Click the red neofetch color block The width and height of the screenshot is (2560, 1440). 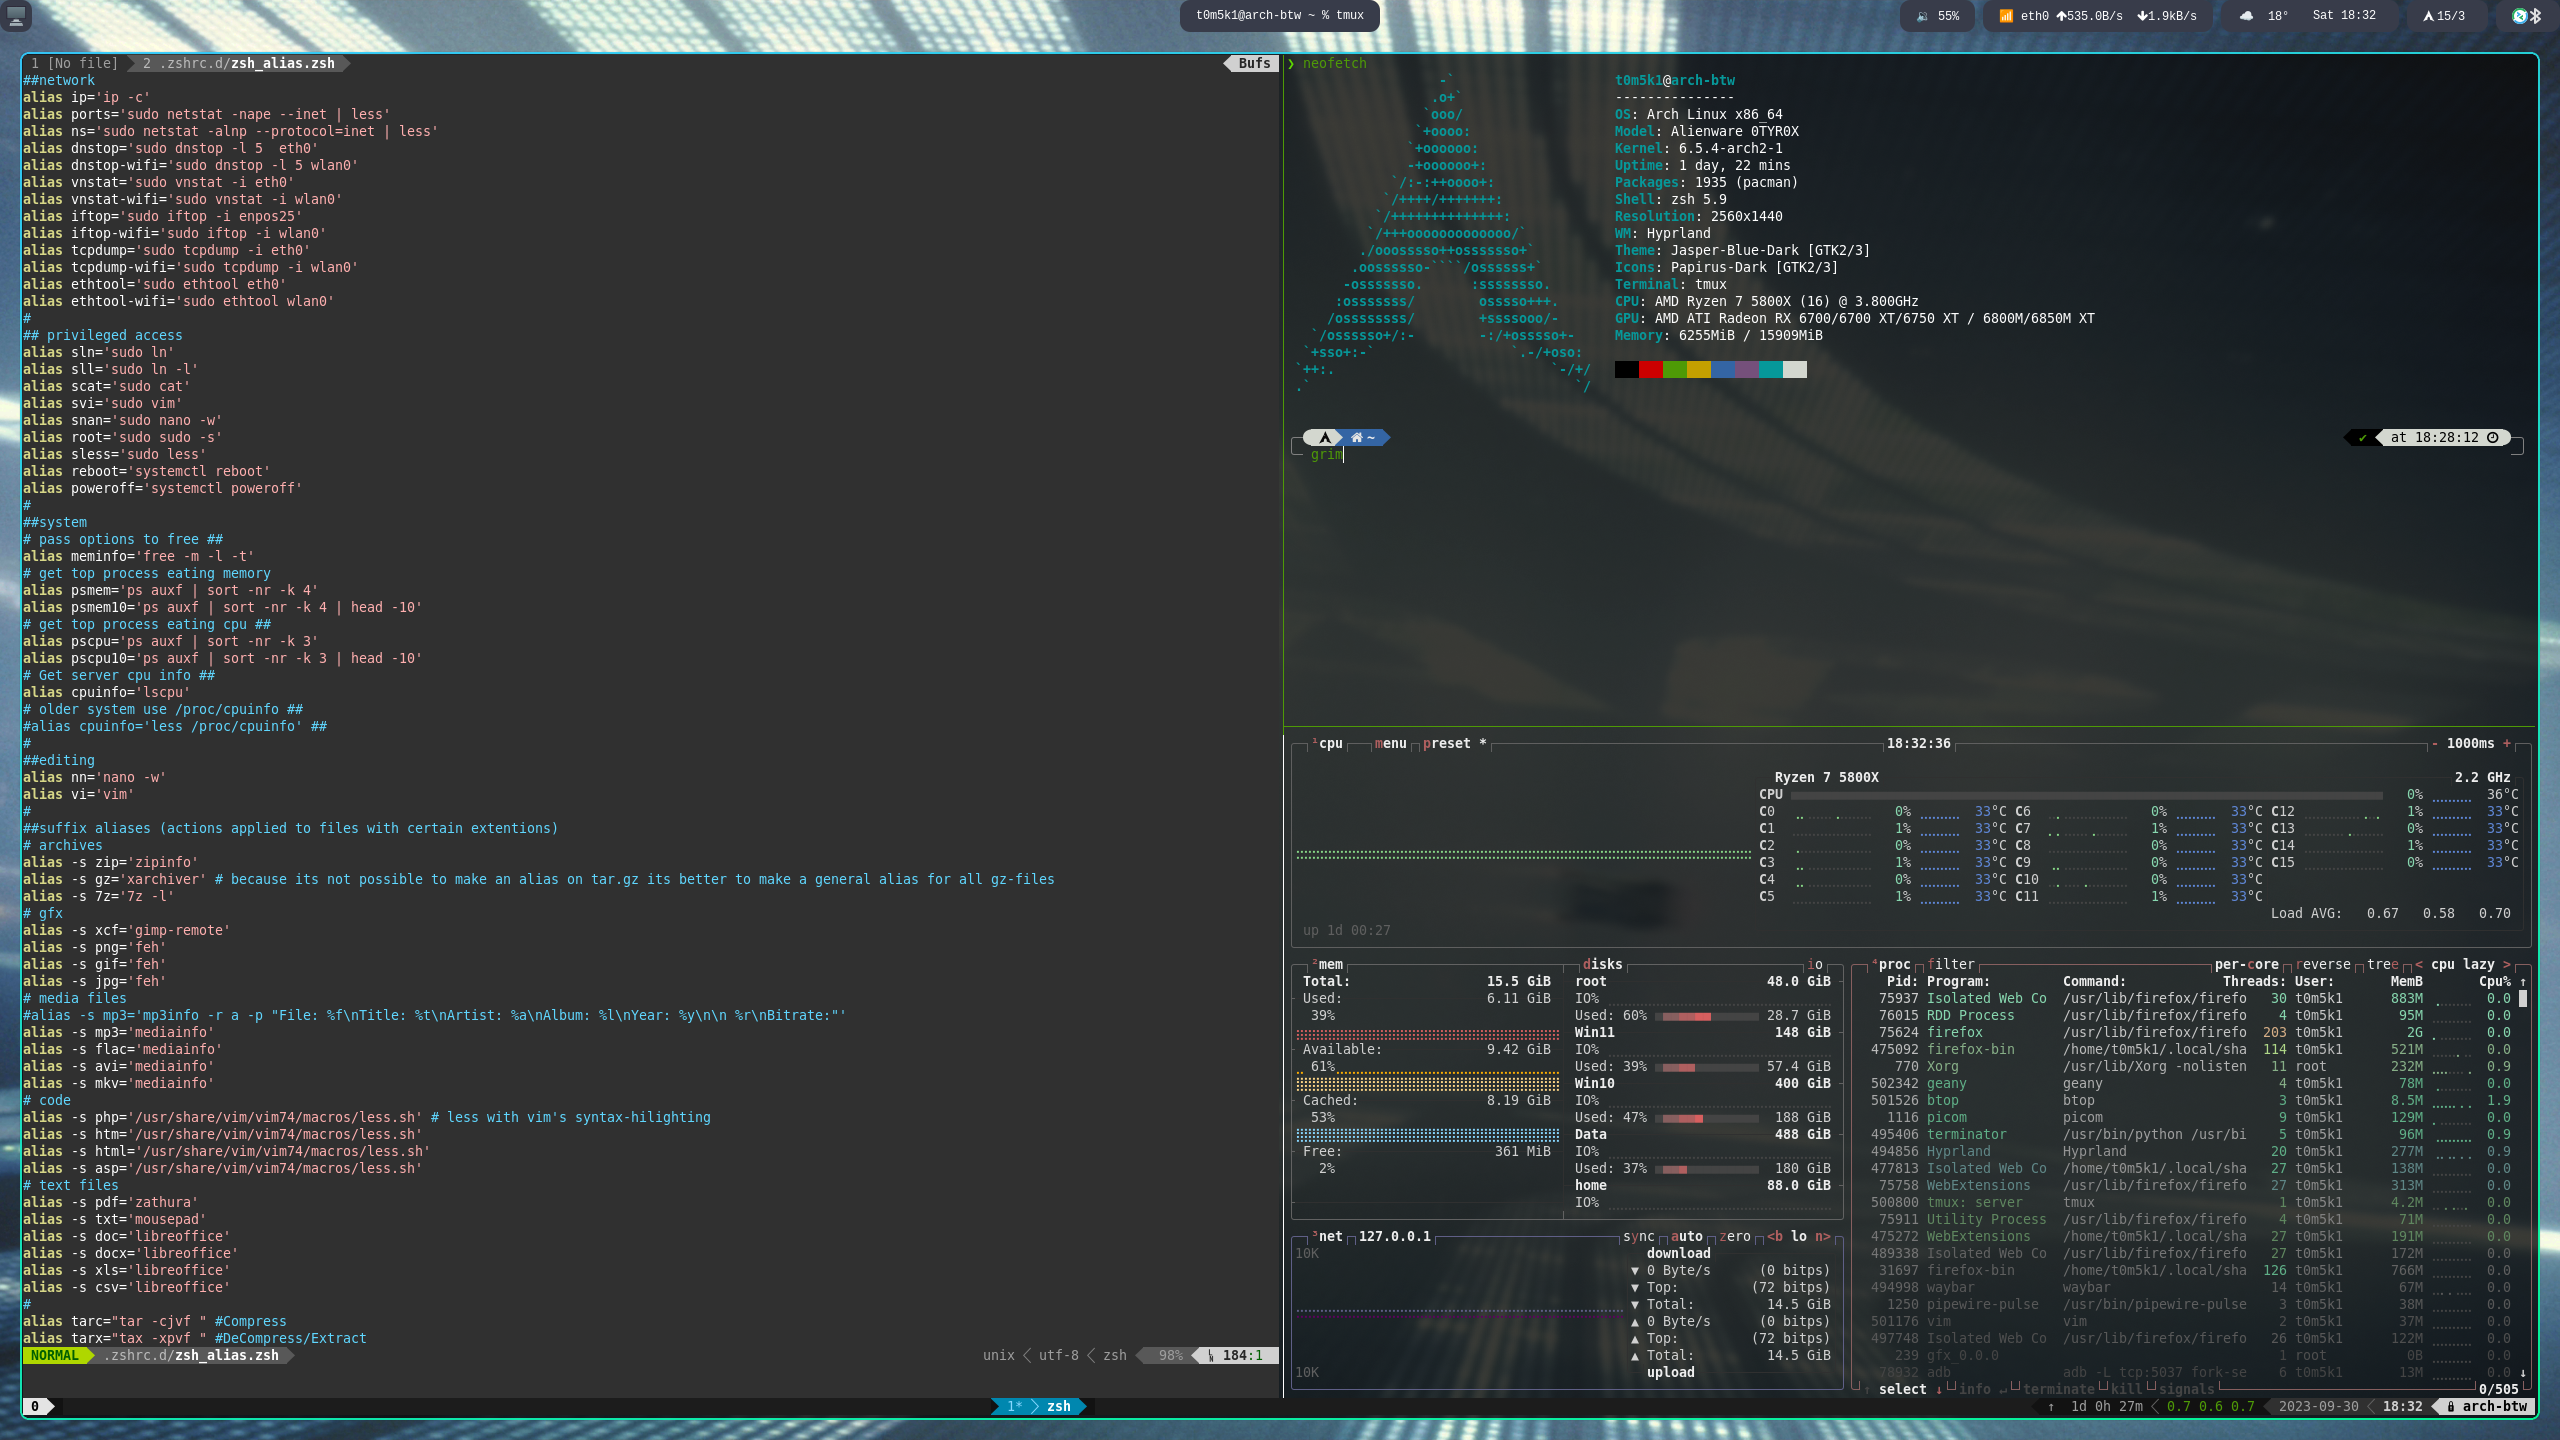pos(1651,369)
